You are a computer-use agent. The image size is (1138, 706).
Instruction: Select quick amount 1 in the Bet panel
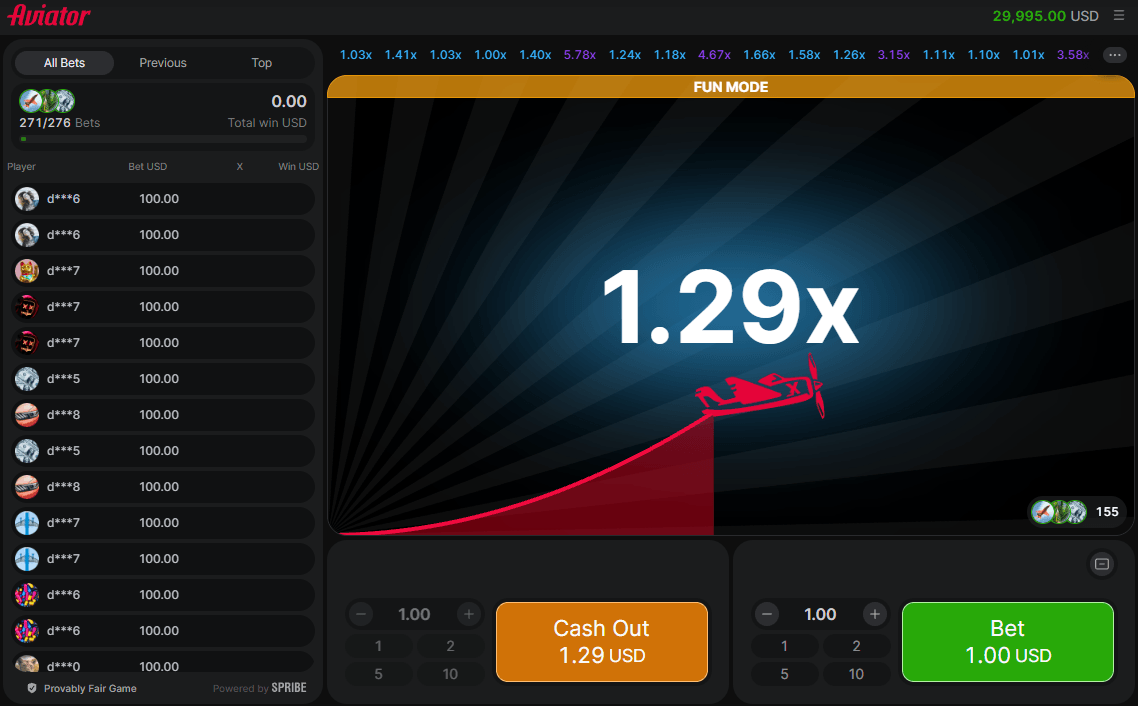[785, 646]
